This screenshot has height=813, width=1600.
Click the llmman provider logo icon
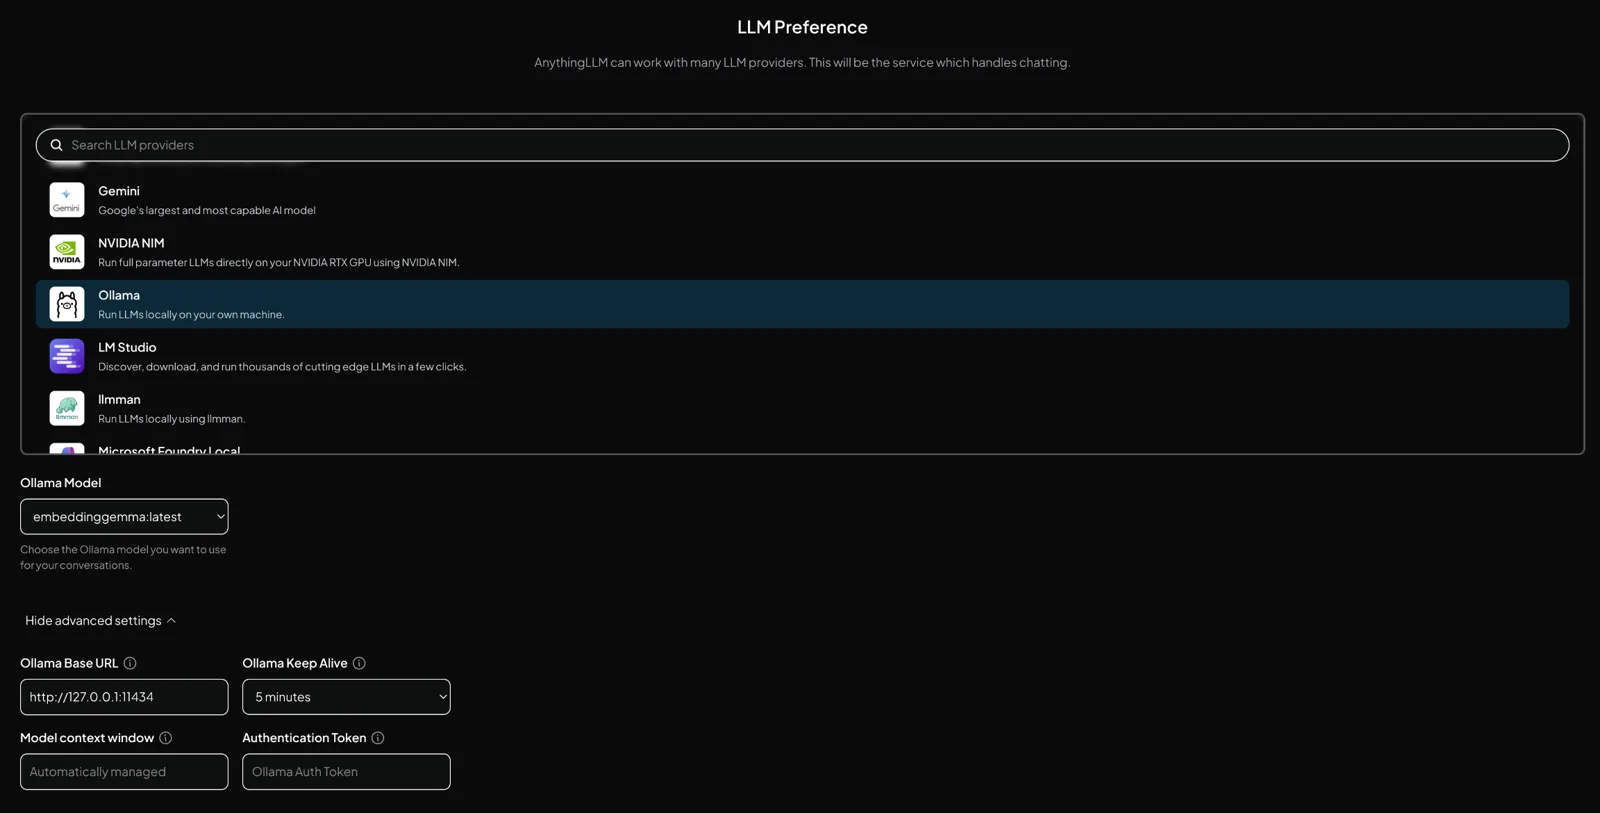click(67, 408)
